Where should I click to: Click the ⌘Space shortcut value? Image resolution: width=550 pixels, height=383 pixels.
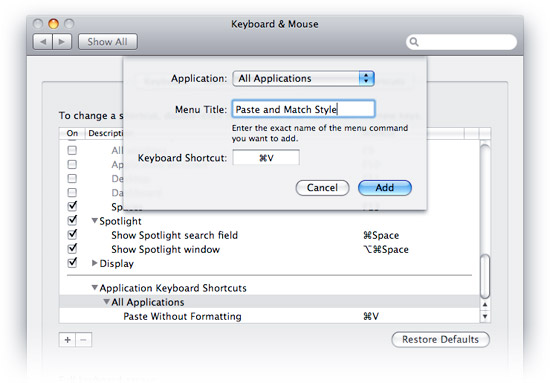(x=381, y=235)
